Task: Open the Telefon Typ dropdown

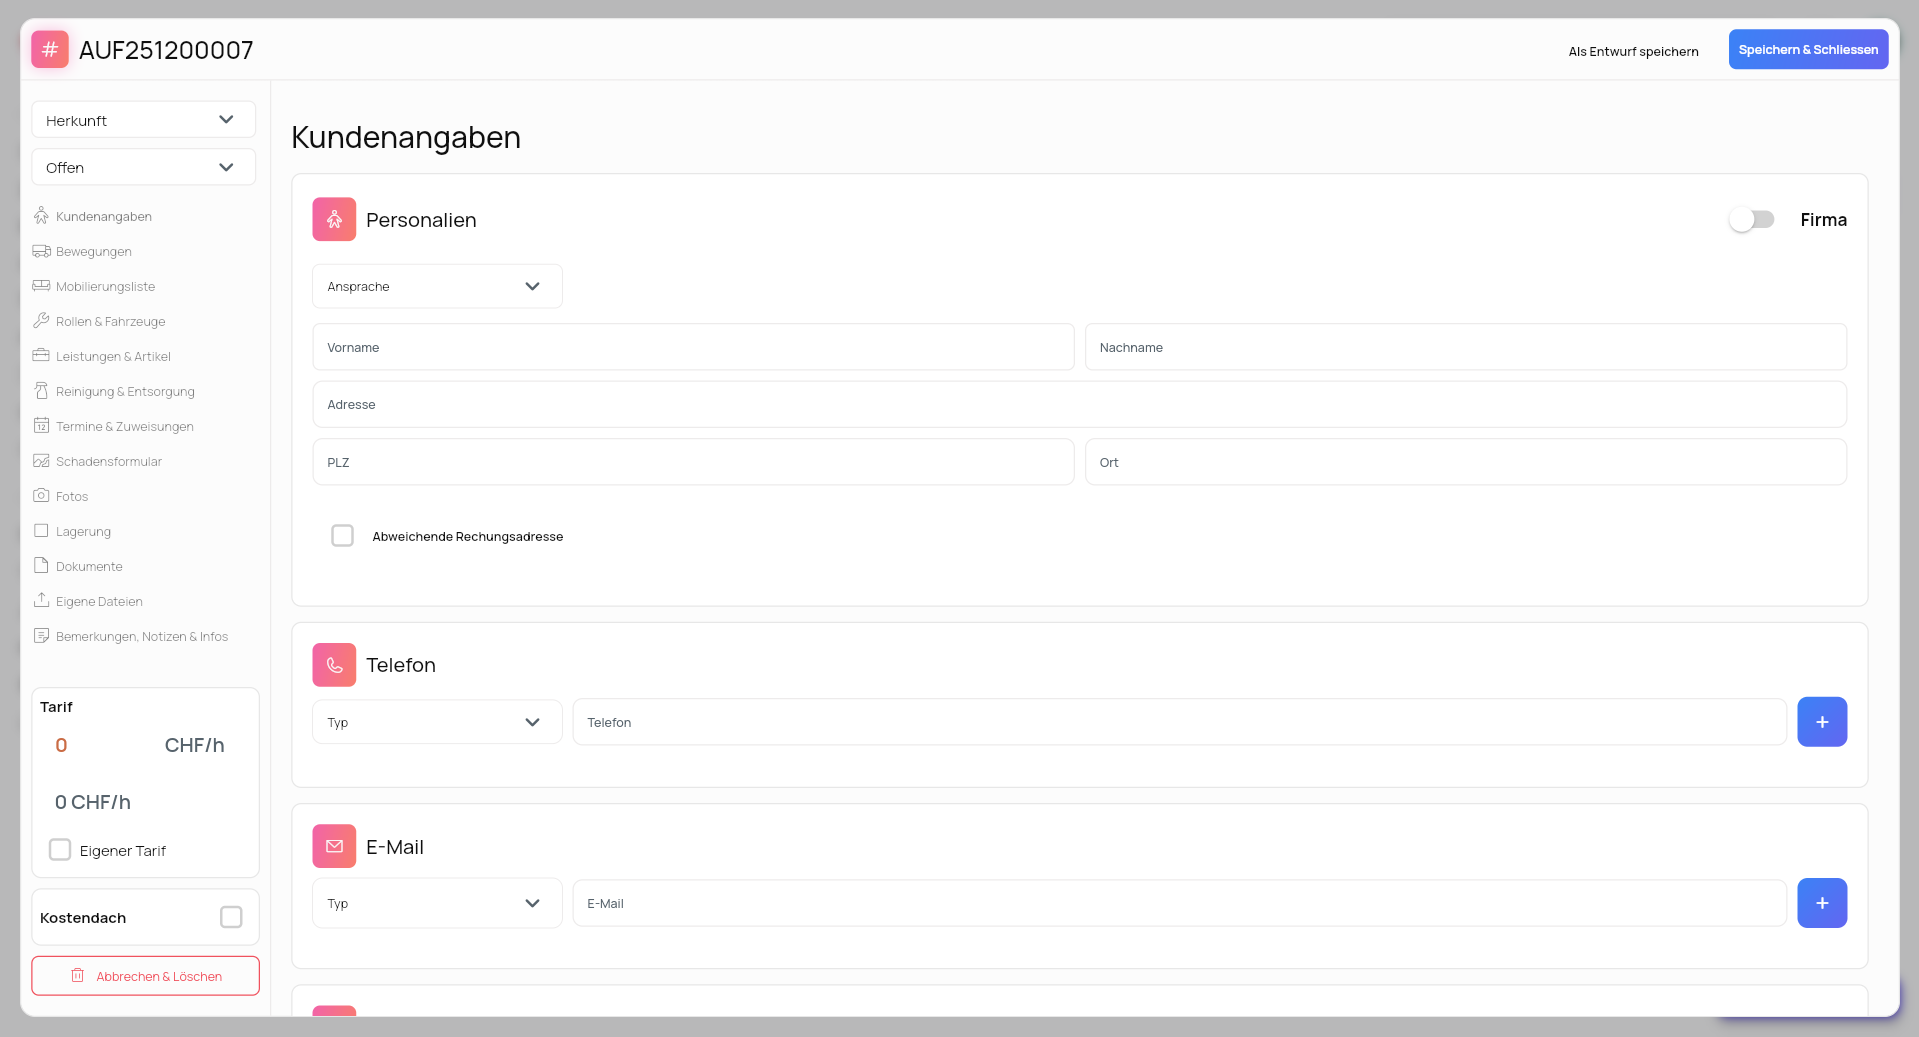Action: tap(437, 722)
